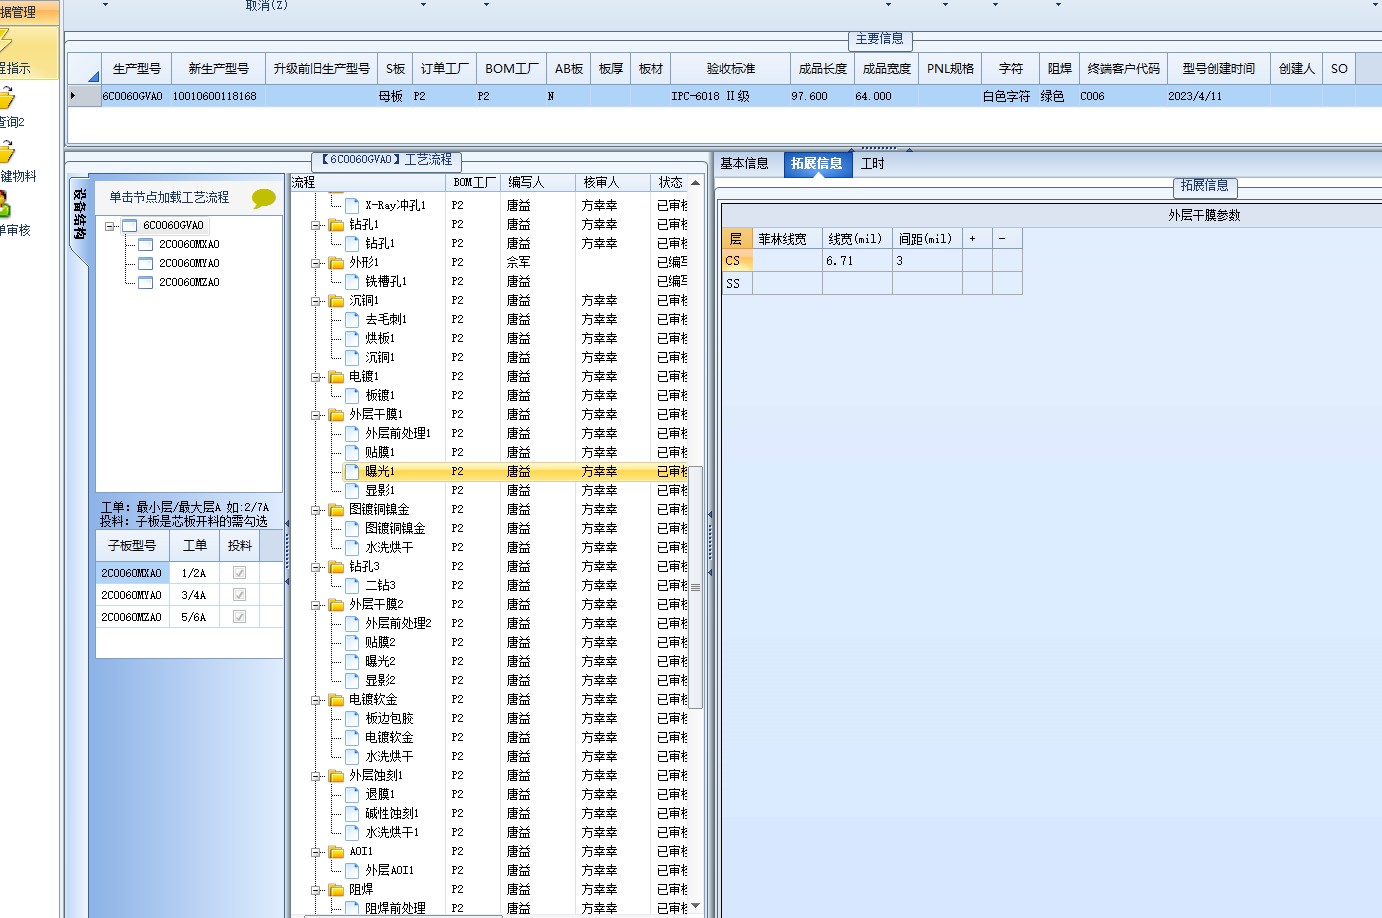Switch to the 工时 tab
This screenshot has width=1382, height=918.
tap(872, 164)
